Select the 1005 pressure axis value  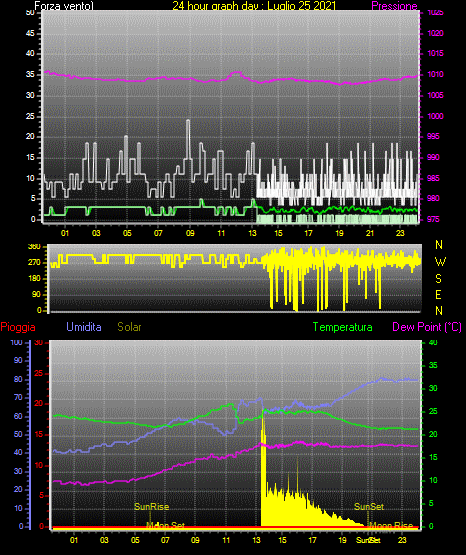coord(435,95)
